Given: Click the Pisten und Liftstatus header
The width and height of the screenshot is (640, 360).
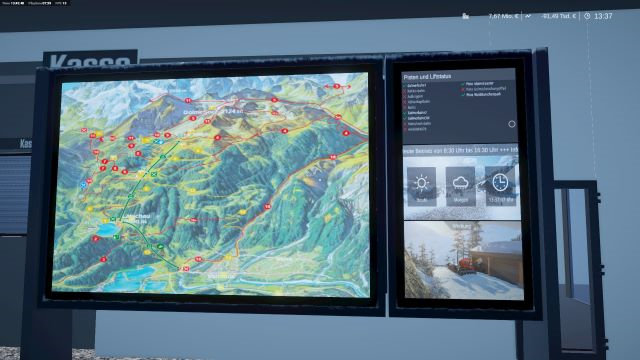Looking at the screenshot, I should (x=427, y=77).
